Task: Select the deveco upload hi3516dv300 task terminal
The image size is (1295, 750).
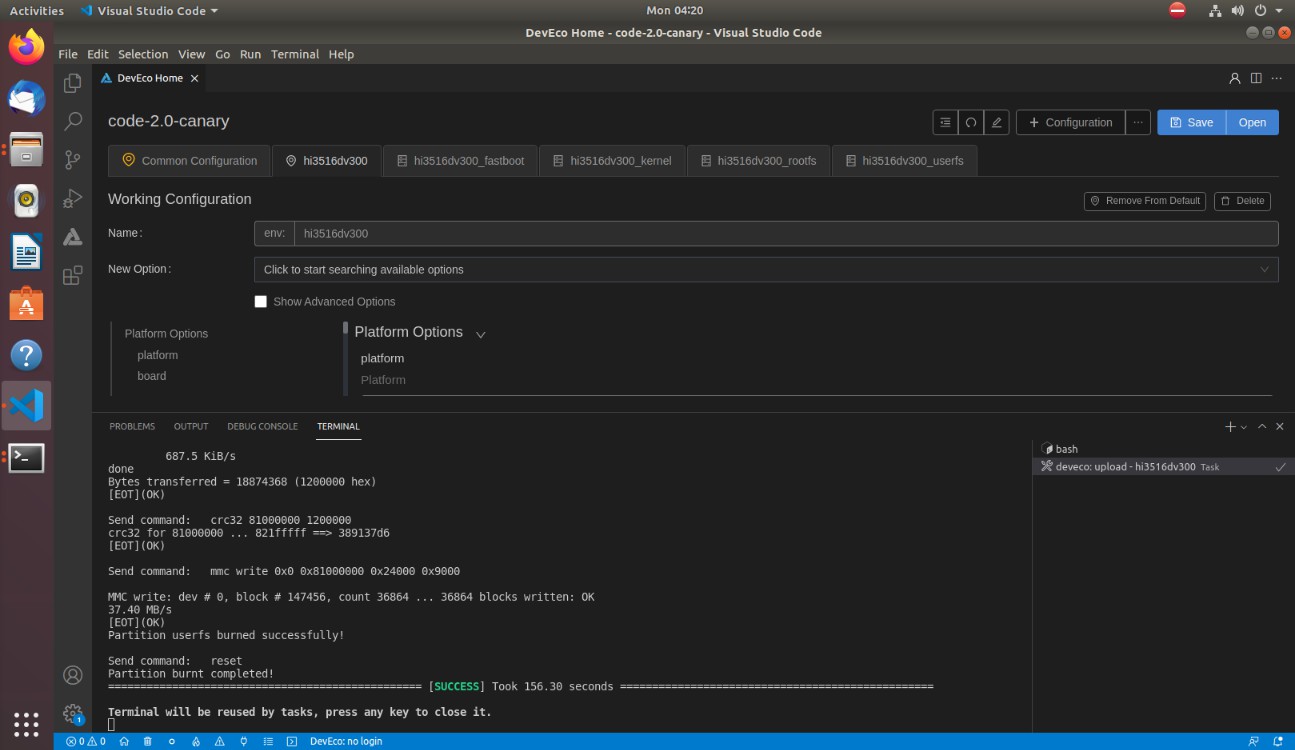Action: (x=1163, y=467)
